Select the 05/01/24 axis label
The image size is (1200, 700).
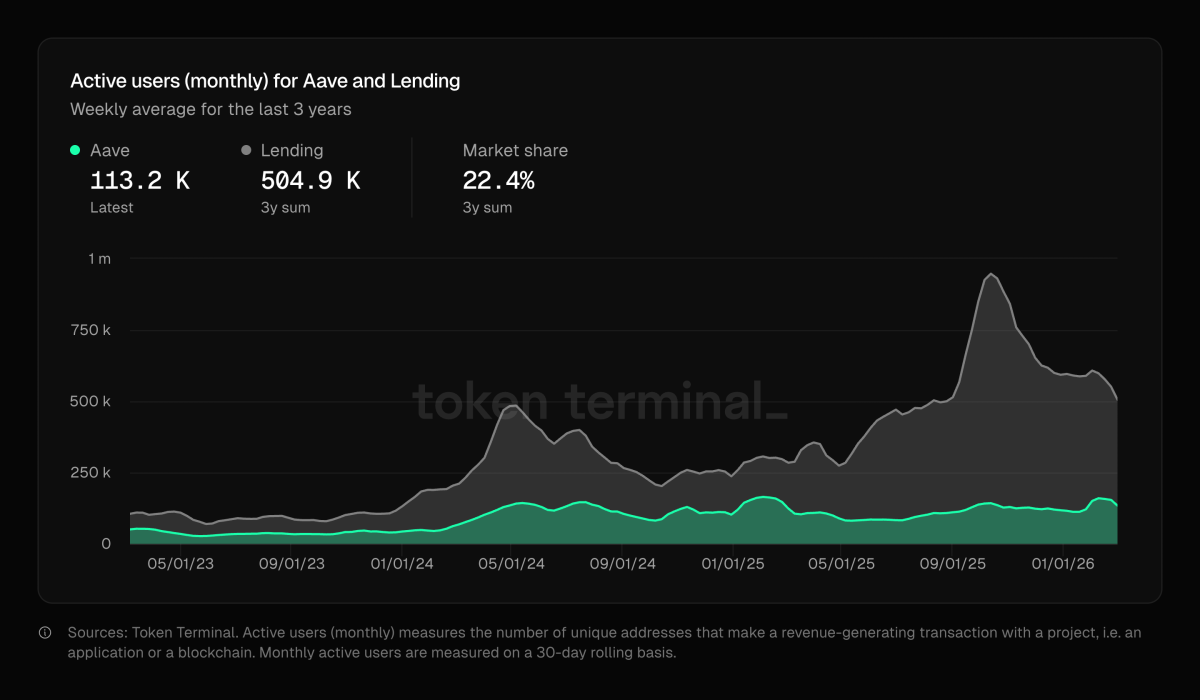pos(511,563)
